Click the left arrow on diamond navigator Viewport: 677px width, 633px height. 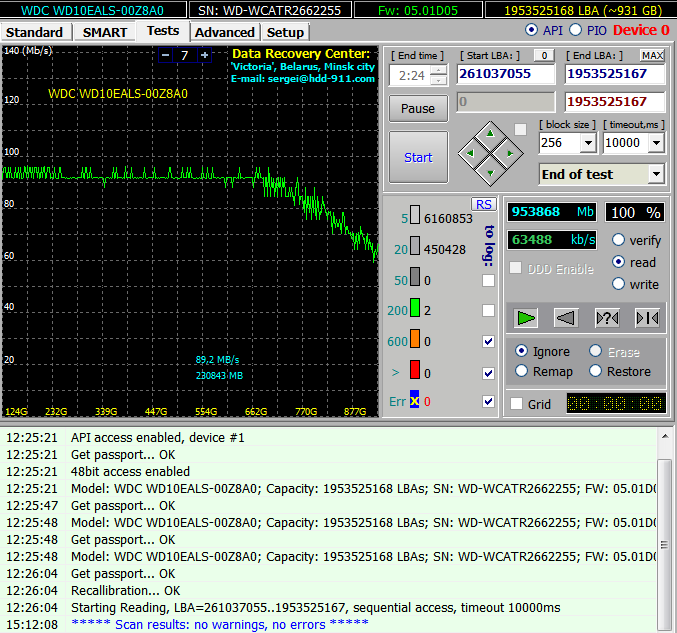tap(471, 153)
